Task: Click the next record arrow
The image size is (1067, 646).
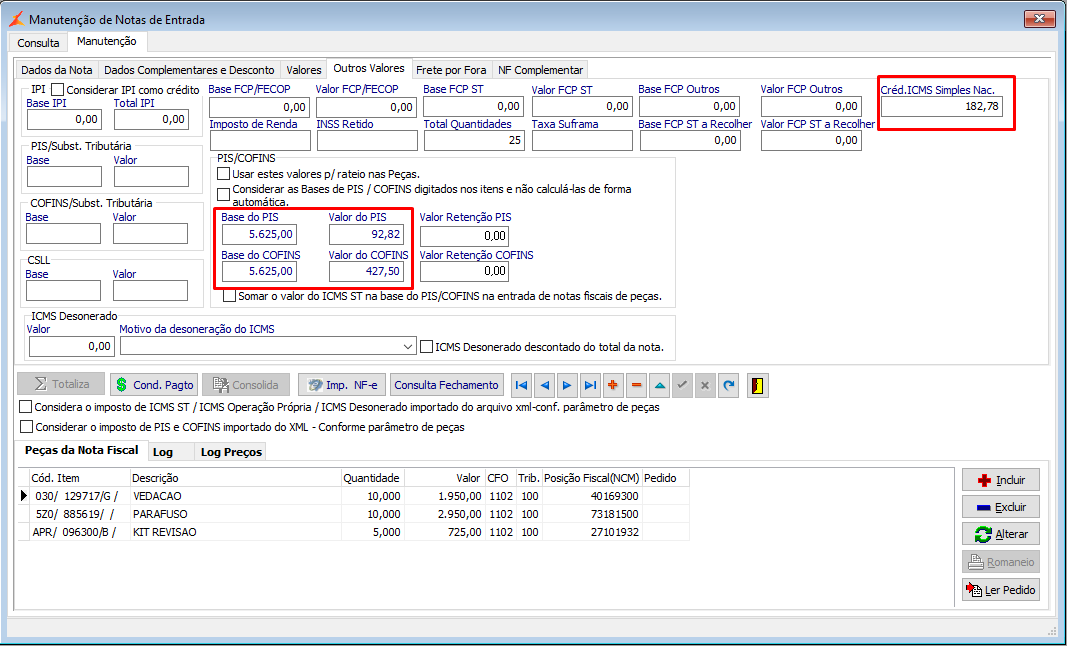Action: (x=567, y=385)
